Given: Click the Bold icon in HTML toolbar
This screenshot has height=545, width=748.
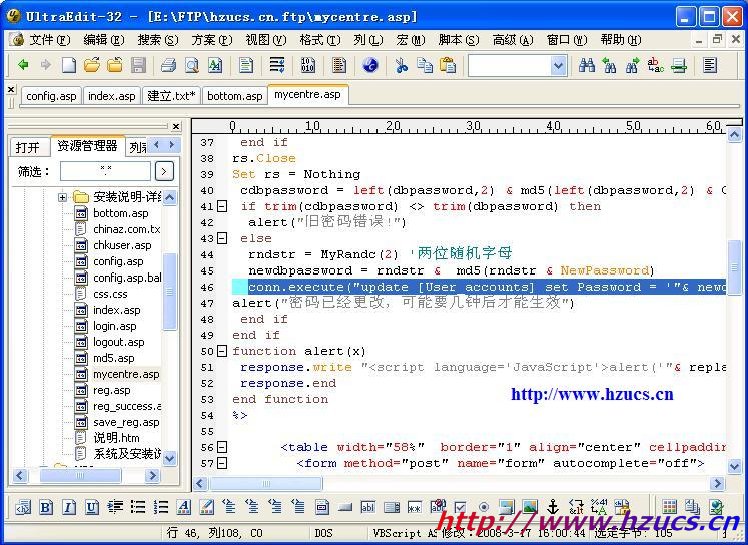Looking at the screenshot, I should [x=47, y=507].
